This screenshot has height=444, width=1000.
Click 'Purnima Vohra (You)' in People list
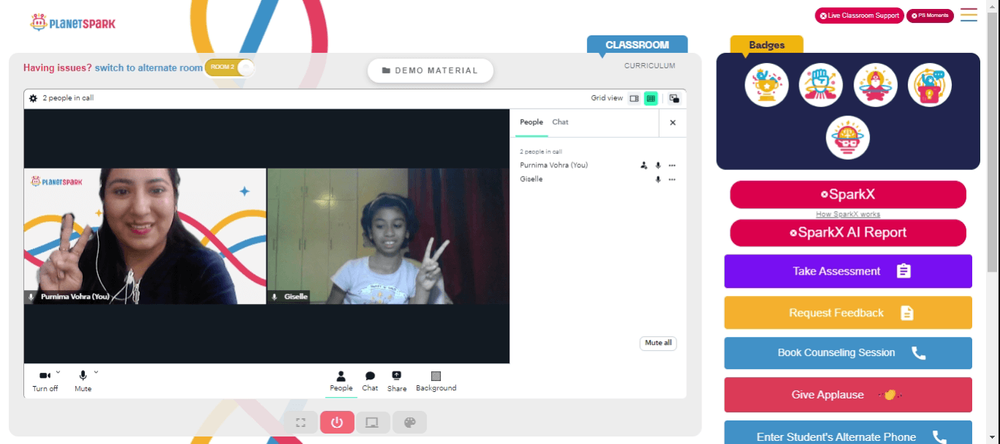(x=554, y=165)
